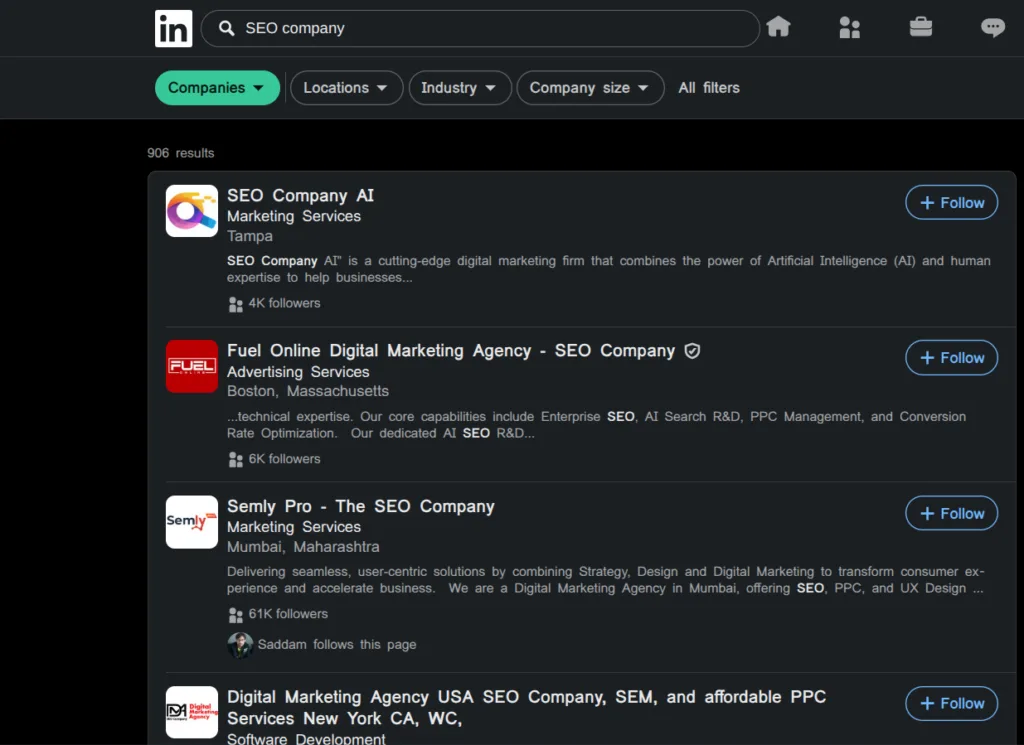Click SEO Company AI description about cutting-edge firm
This screenshot has height=745, width=1024.
[x=609, y=269]
